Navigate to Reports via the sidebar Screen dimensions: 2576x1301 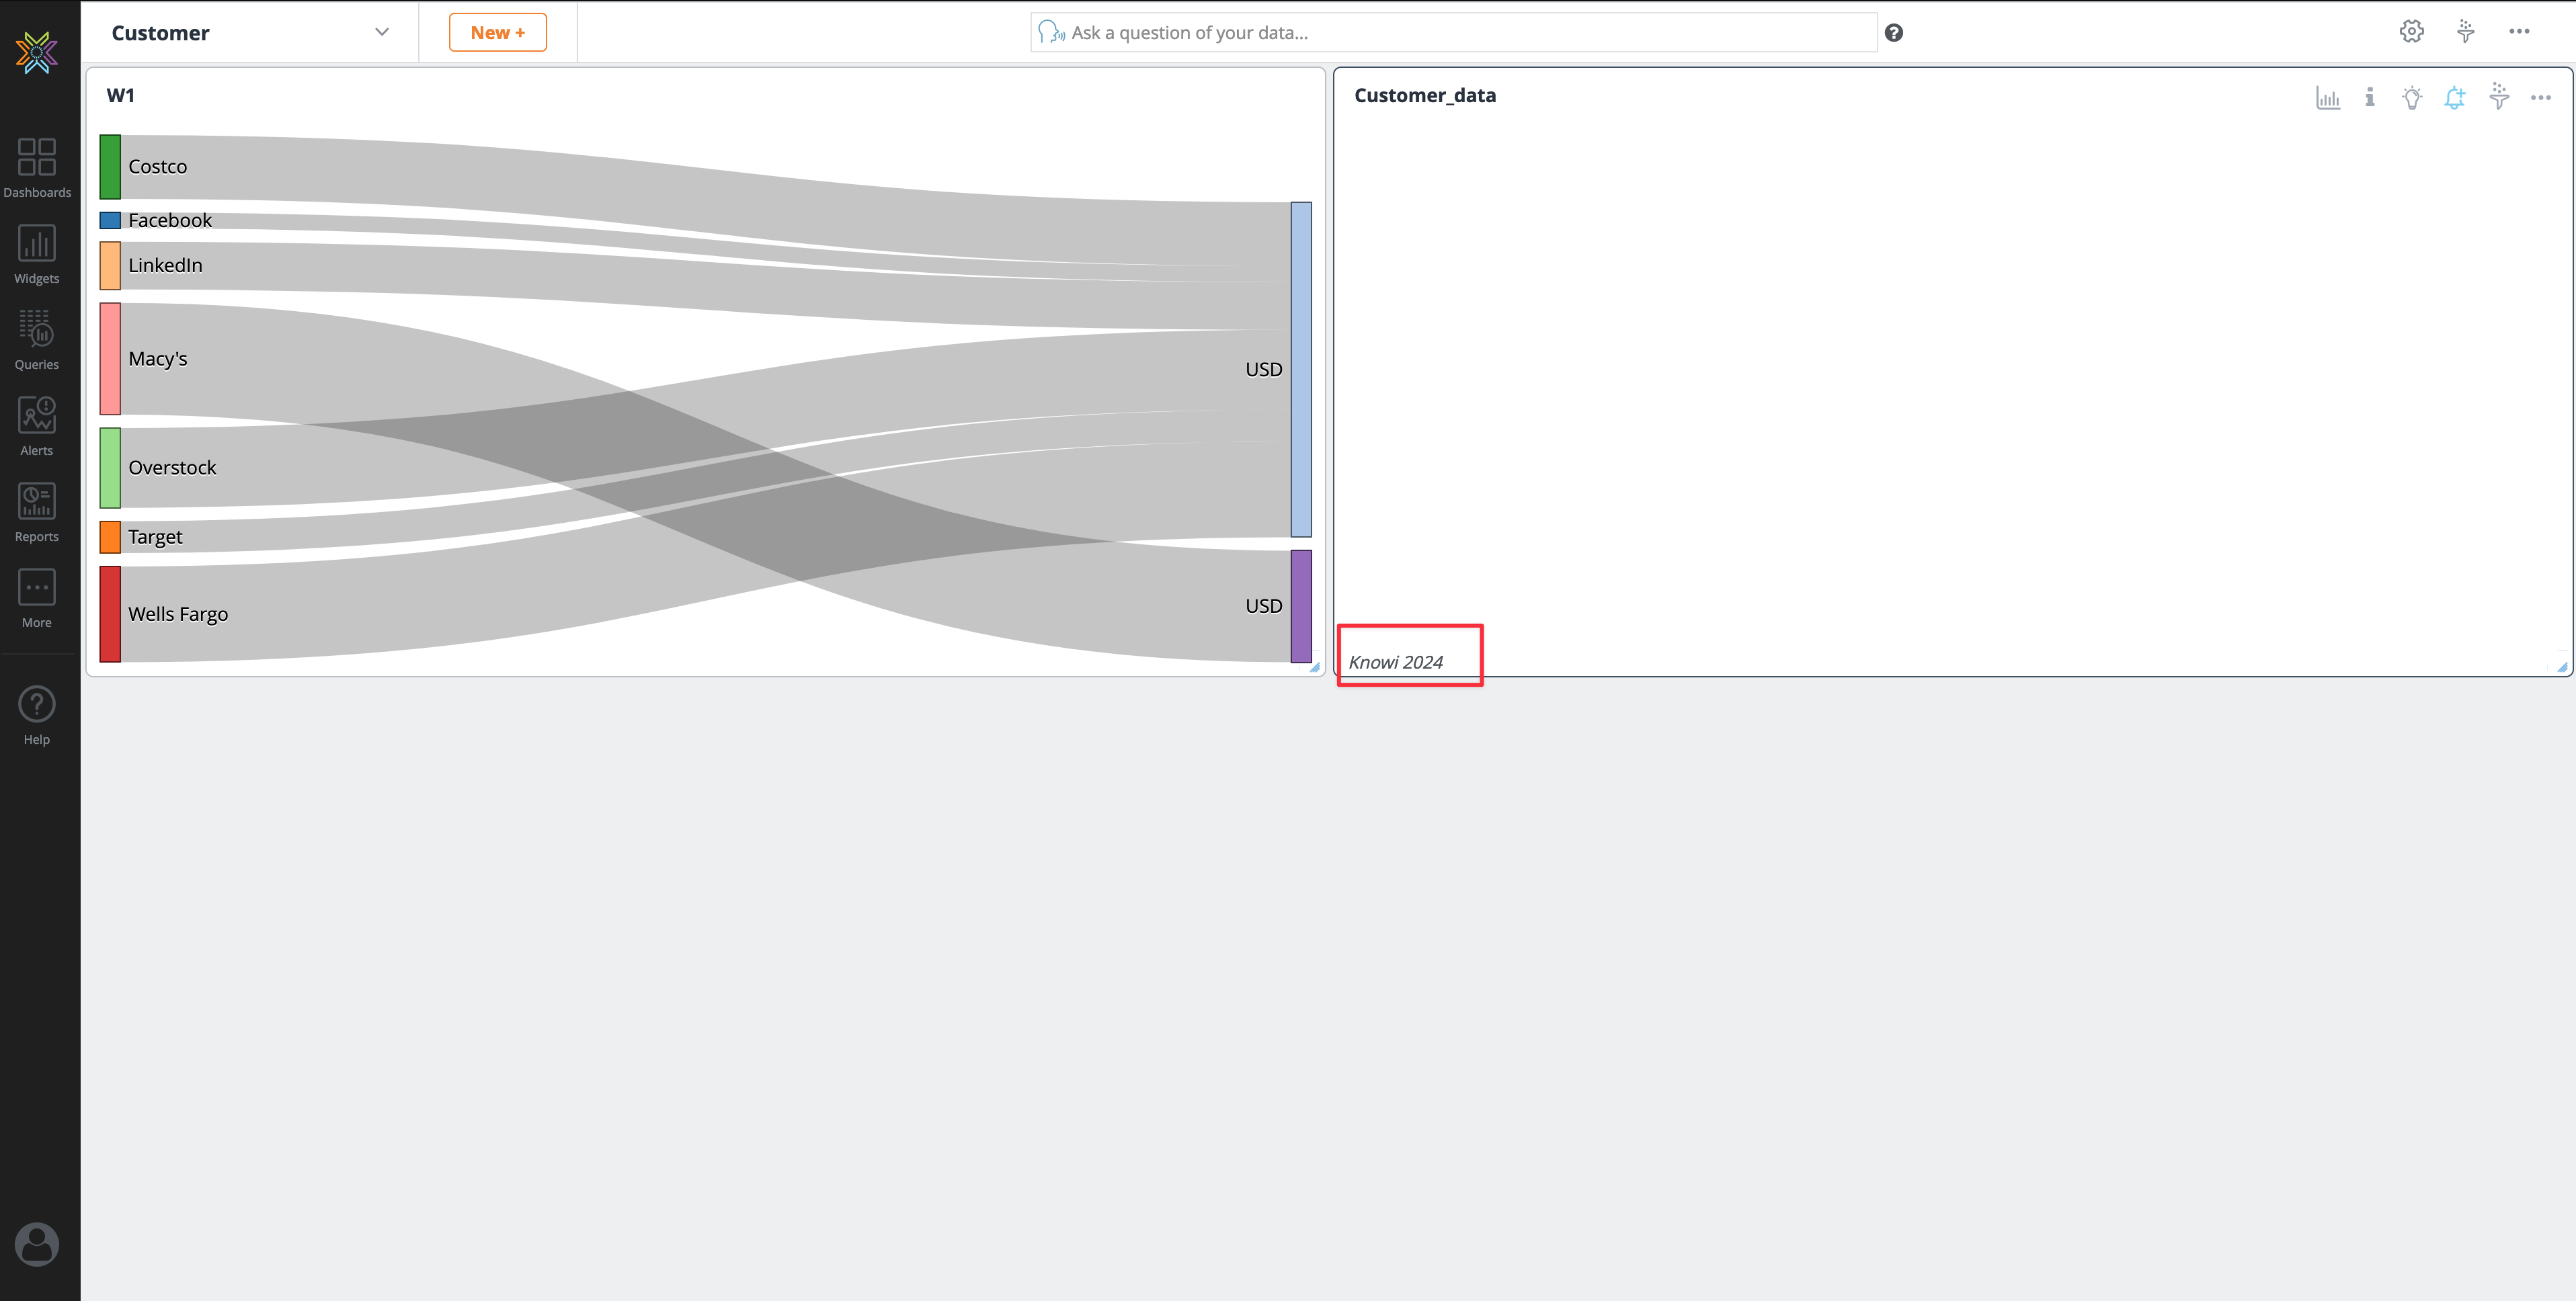(37, 511)
